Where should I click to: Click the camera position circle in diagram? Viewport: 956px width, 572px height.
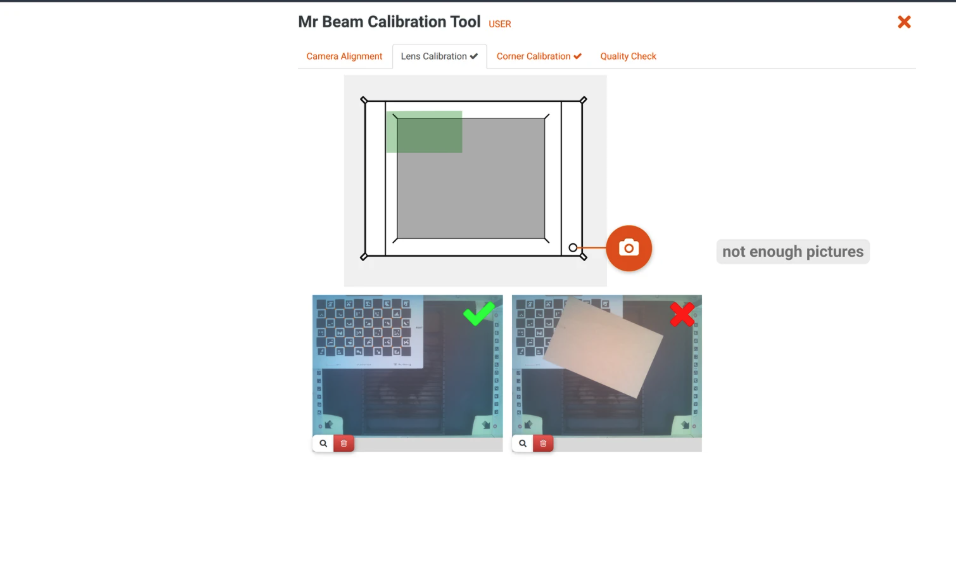click(573, 248)
